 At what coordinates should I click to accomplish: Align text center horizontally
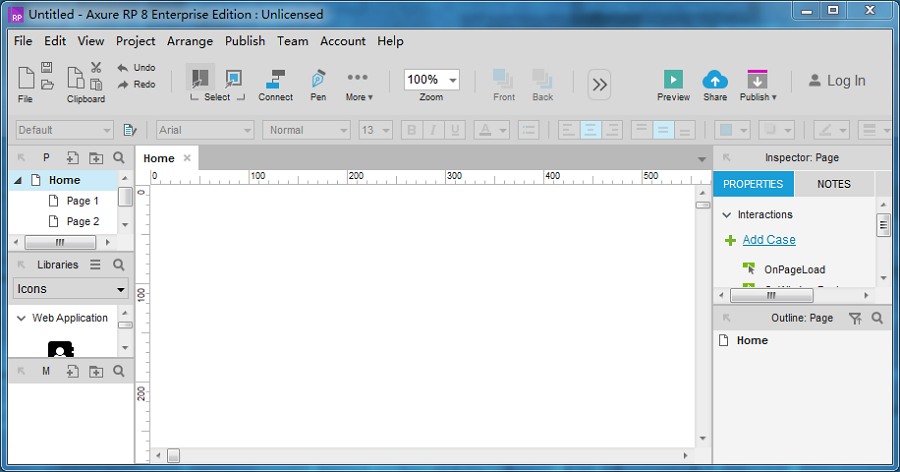pos(590,130)
